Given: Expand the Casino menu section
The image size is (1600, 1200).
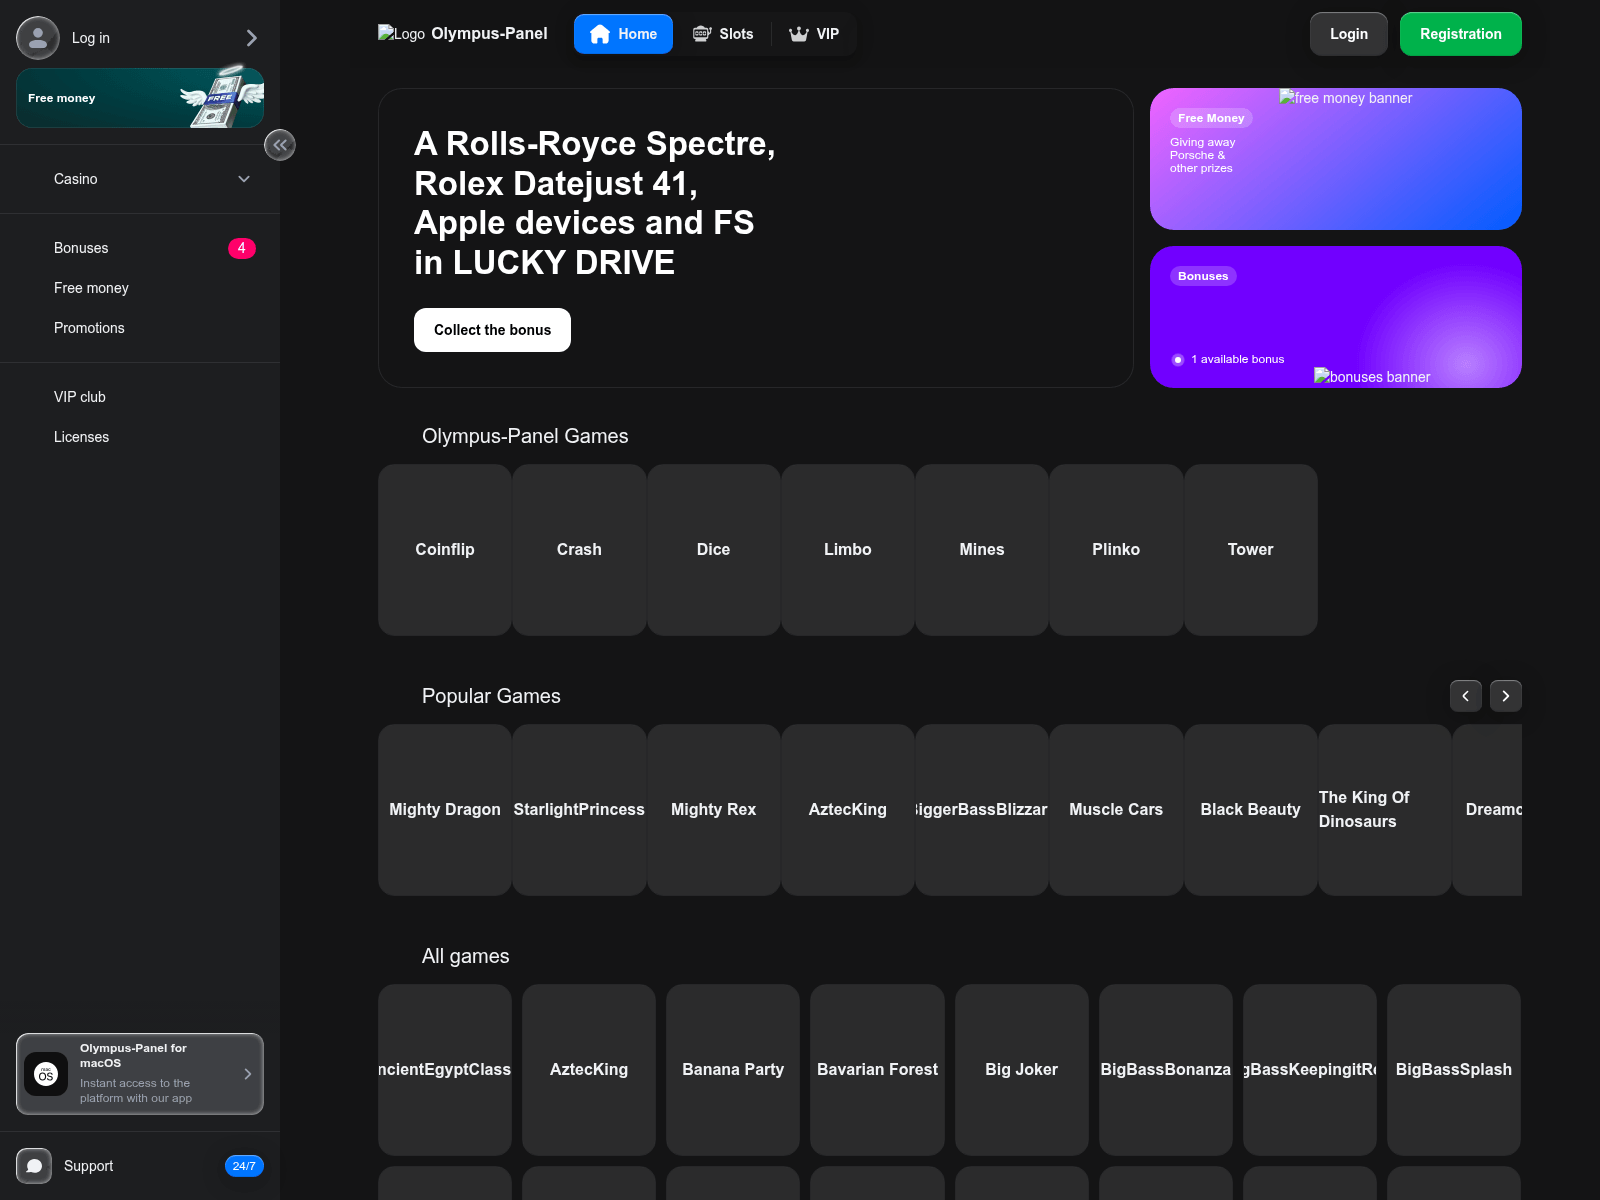Looking at the screenshot, I should pos(140,179).
